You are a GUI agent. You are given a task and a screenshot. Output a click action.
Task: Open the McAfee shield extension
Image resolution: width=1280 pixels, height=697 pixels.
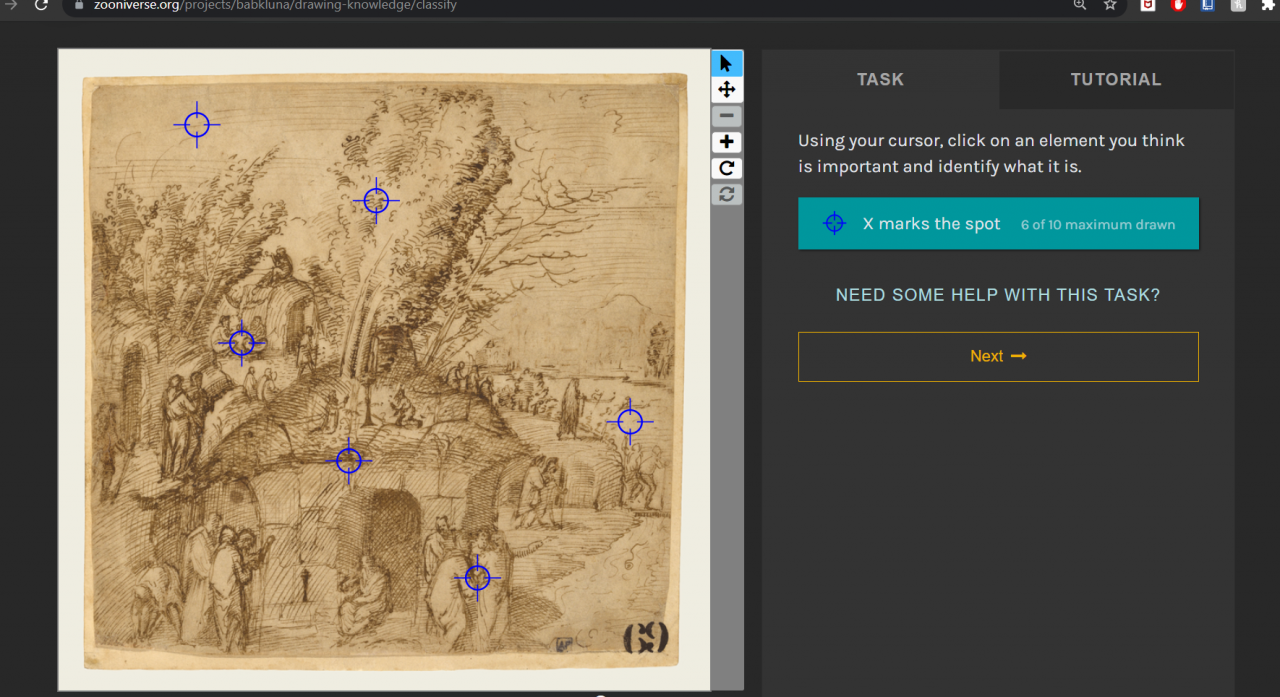[x=1148, y=5]
